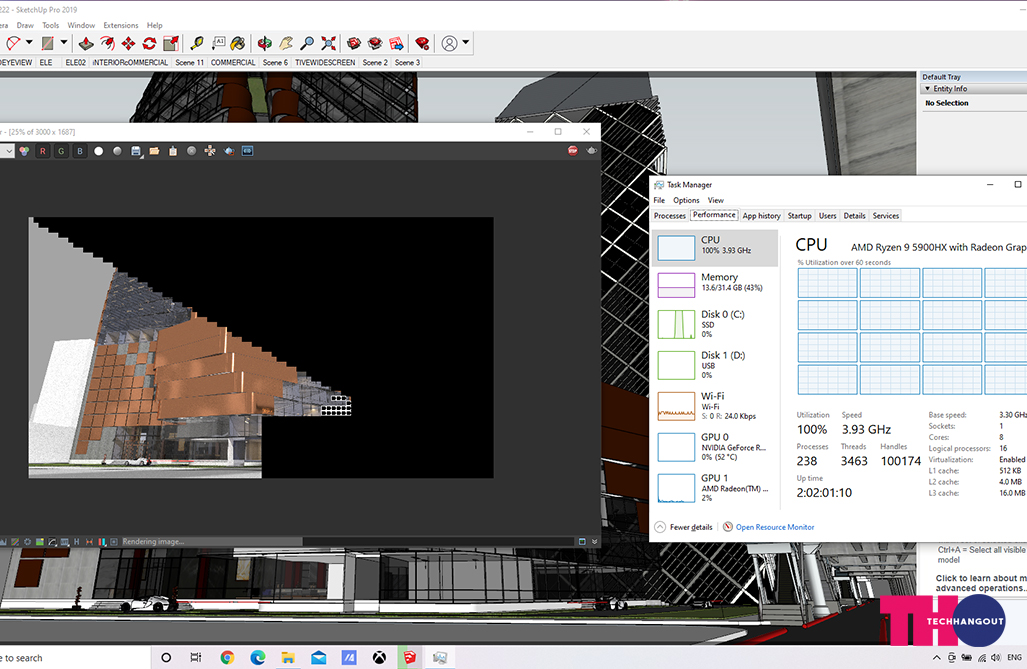Select the Arc drawing tool

pyautogui.click(x=12, y=44)
